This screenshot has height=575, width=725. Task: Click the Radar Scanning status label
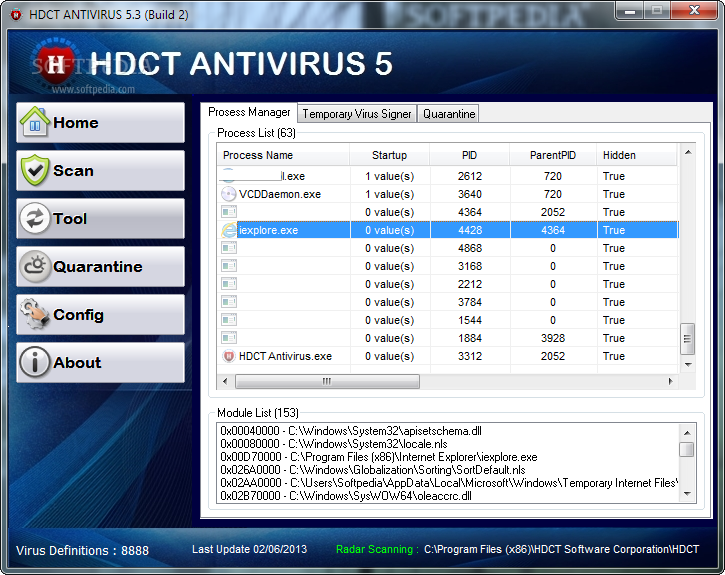377,549
